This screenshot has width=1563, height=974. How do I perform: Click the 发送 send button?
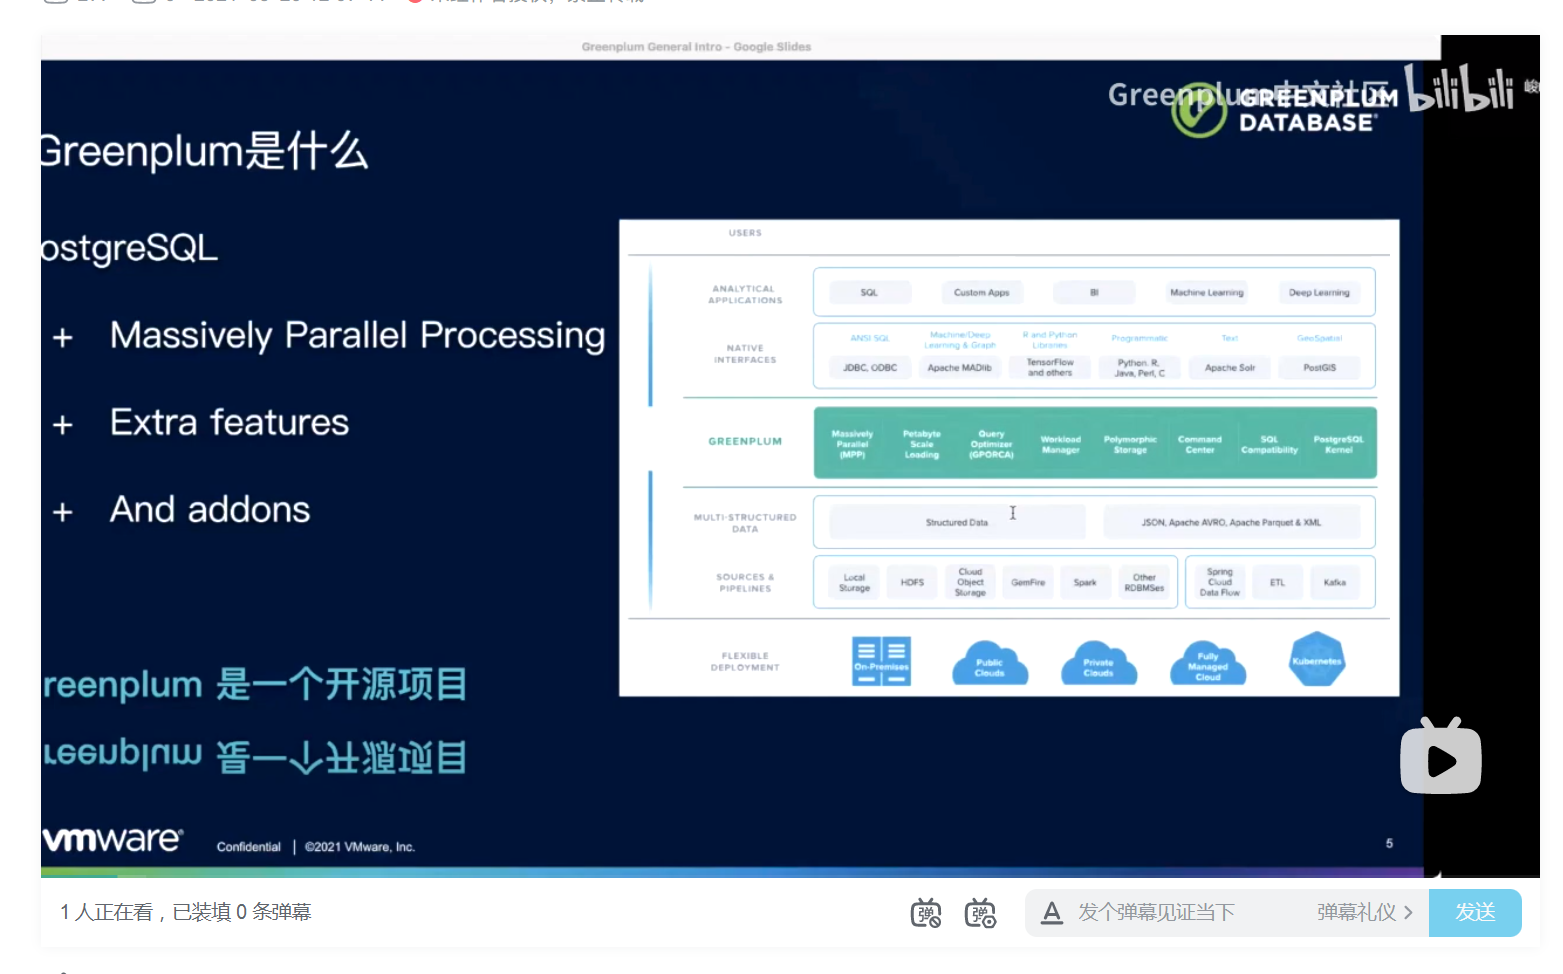tap(1475, 912)
